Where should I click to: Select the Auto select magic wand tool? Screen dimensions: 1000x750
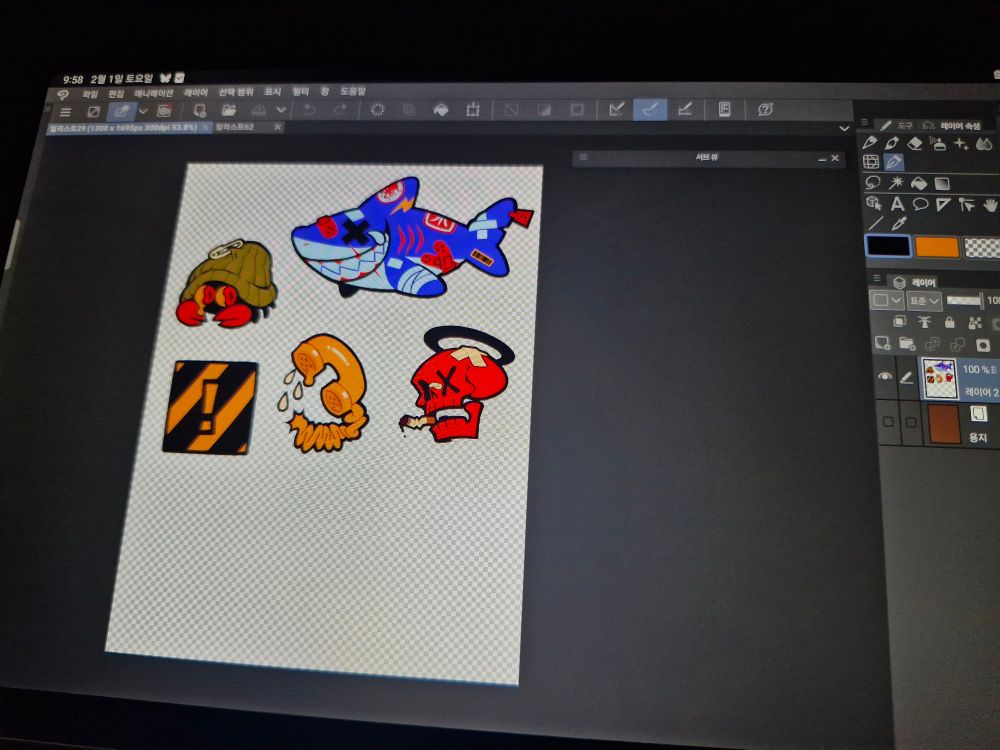coord(895,183)
